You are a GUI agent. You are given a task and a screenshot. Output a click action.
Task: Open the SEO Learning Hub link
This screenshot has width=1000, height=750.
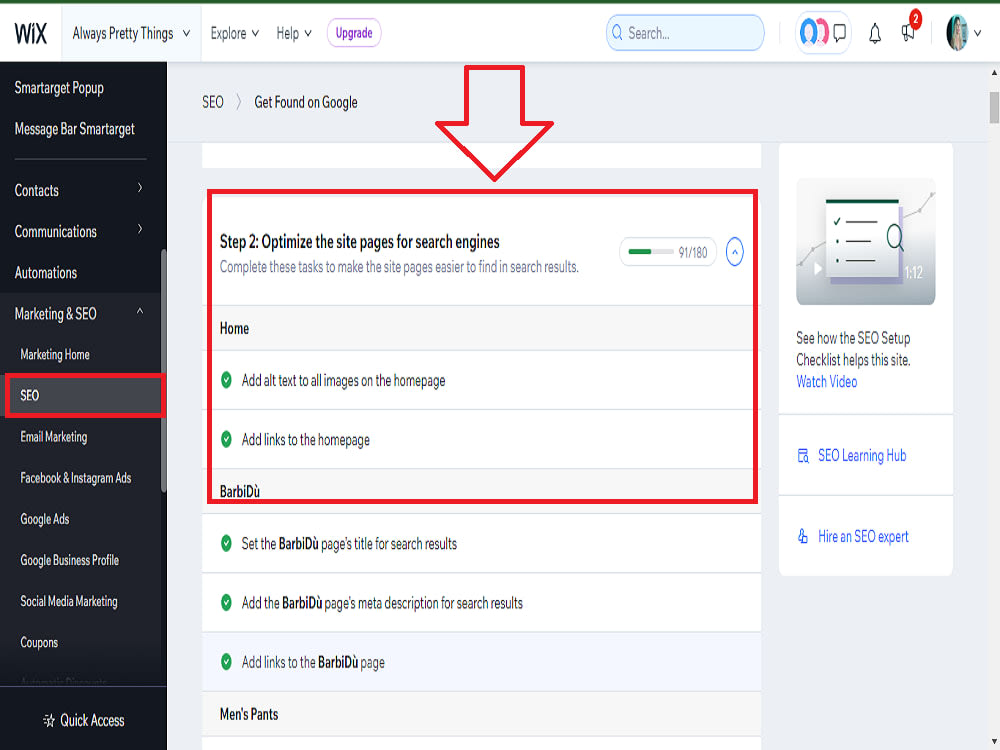tap(862, 455)
